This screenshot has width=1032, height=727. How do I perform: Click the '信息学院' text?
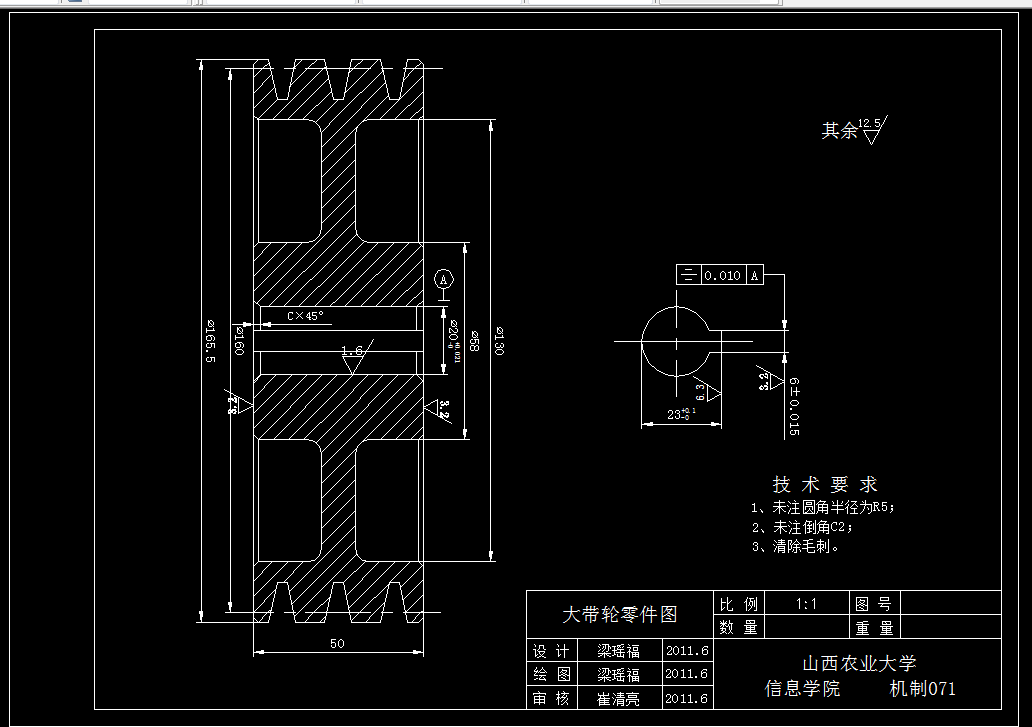[802, 688]
